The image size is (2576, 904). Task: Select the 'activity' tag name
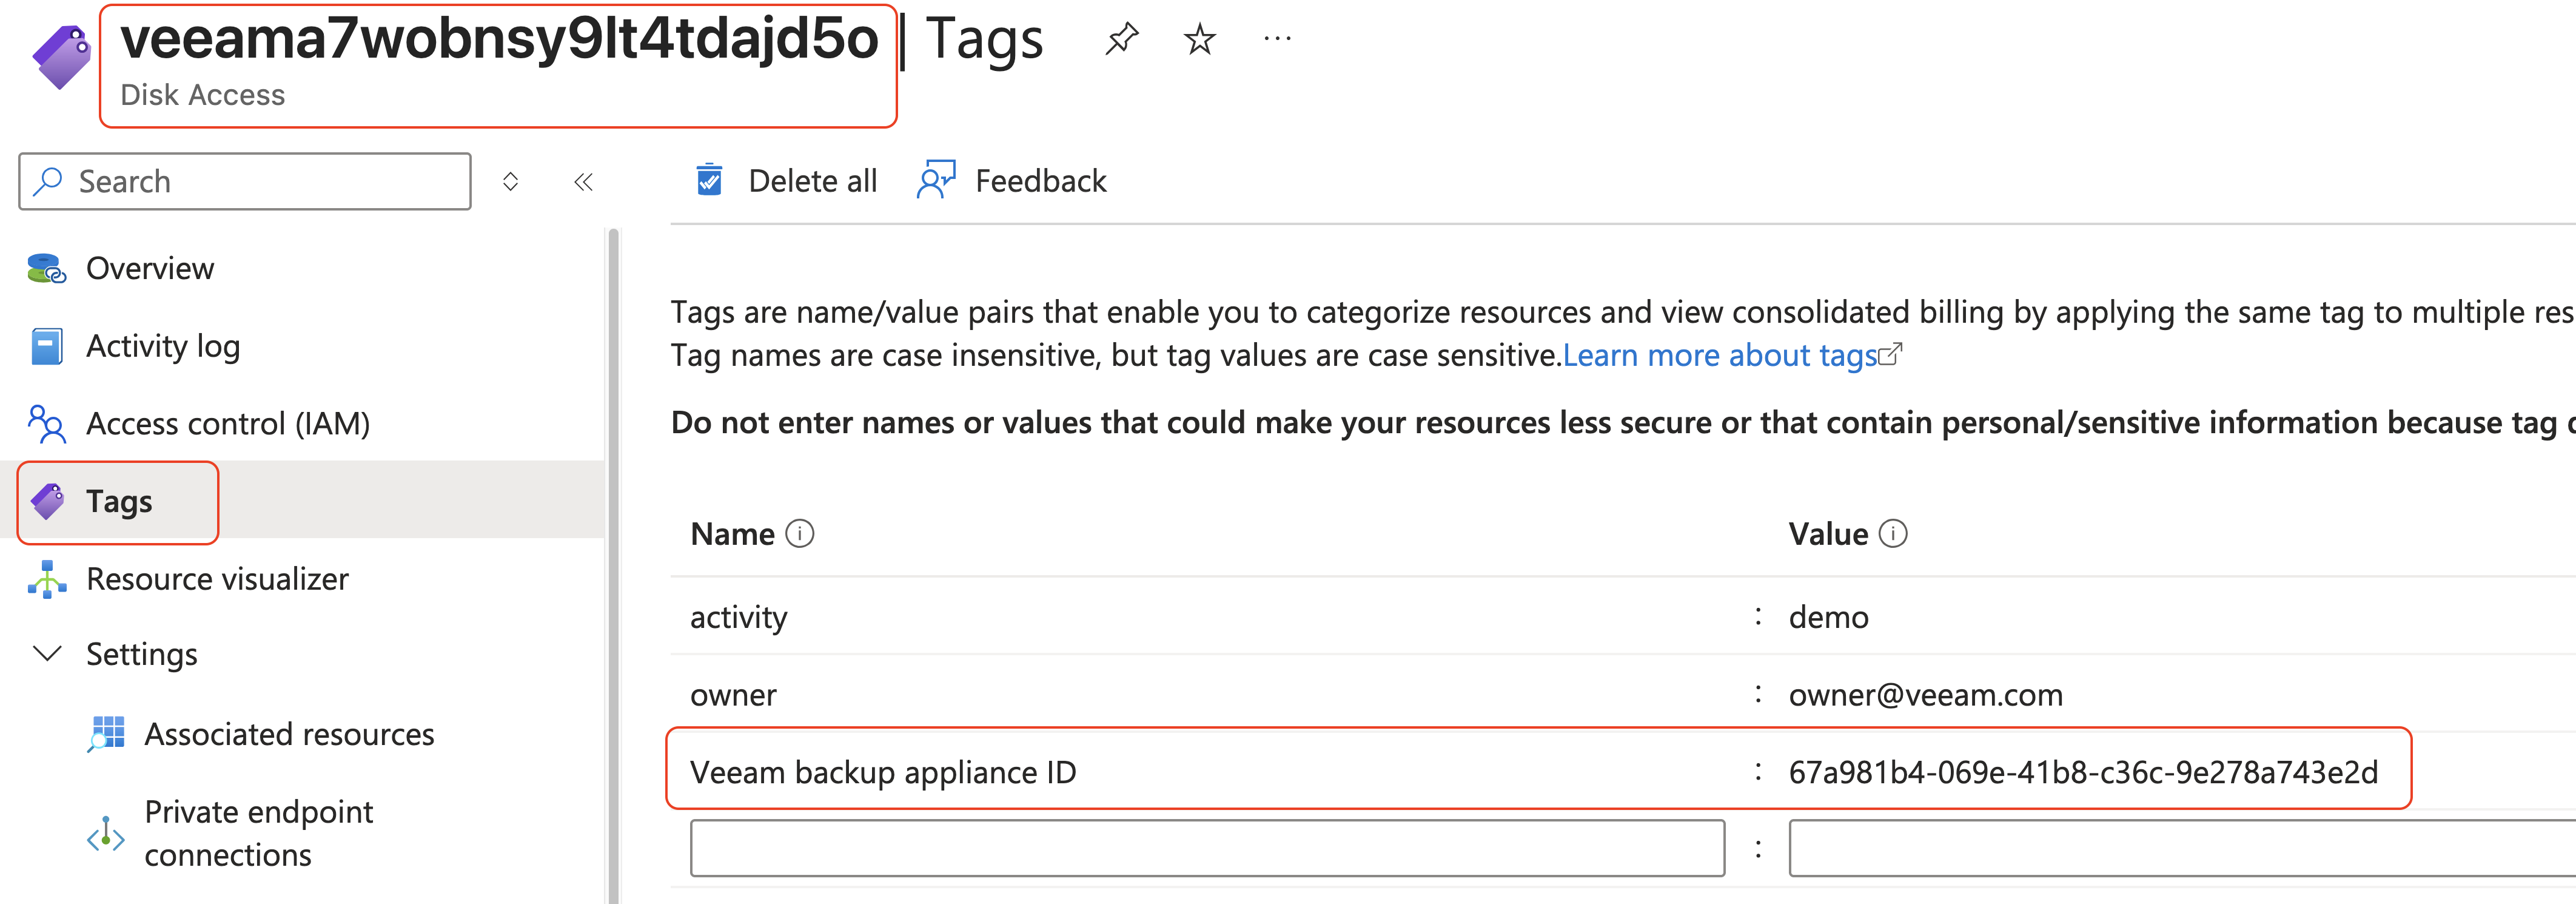pyautogui.click(x=739, y=617)
